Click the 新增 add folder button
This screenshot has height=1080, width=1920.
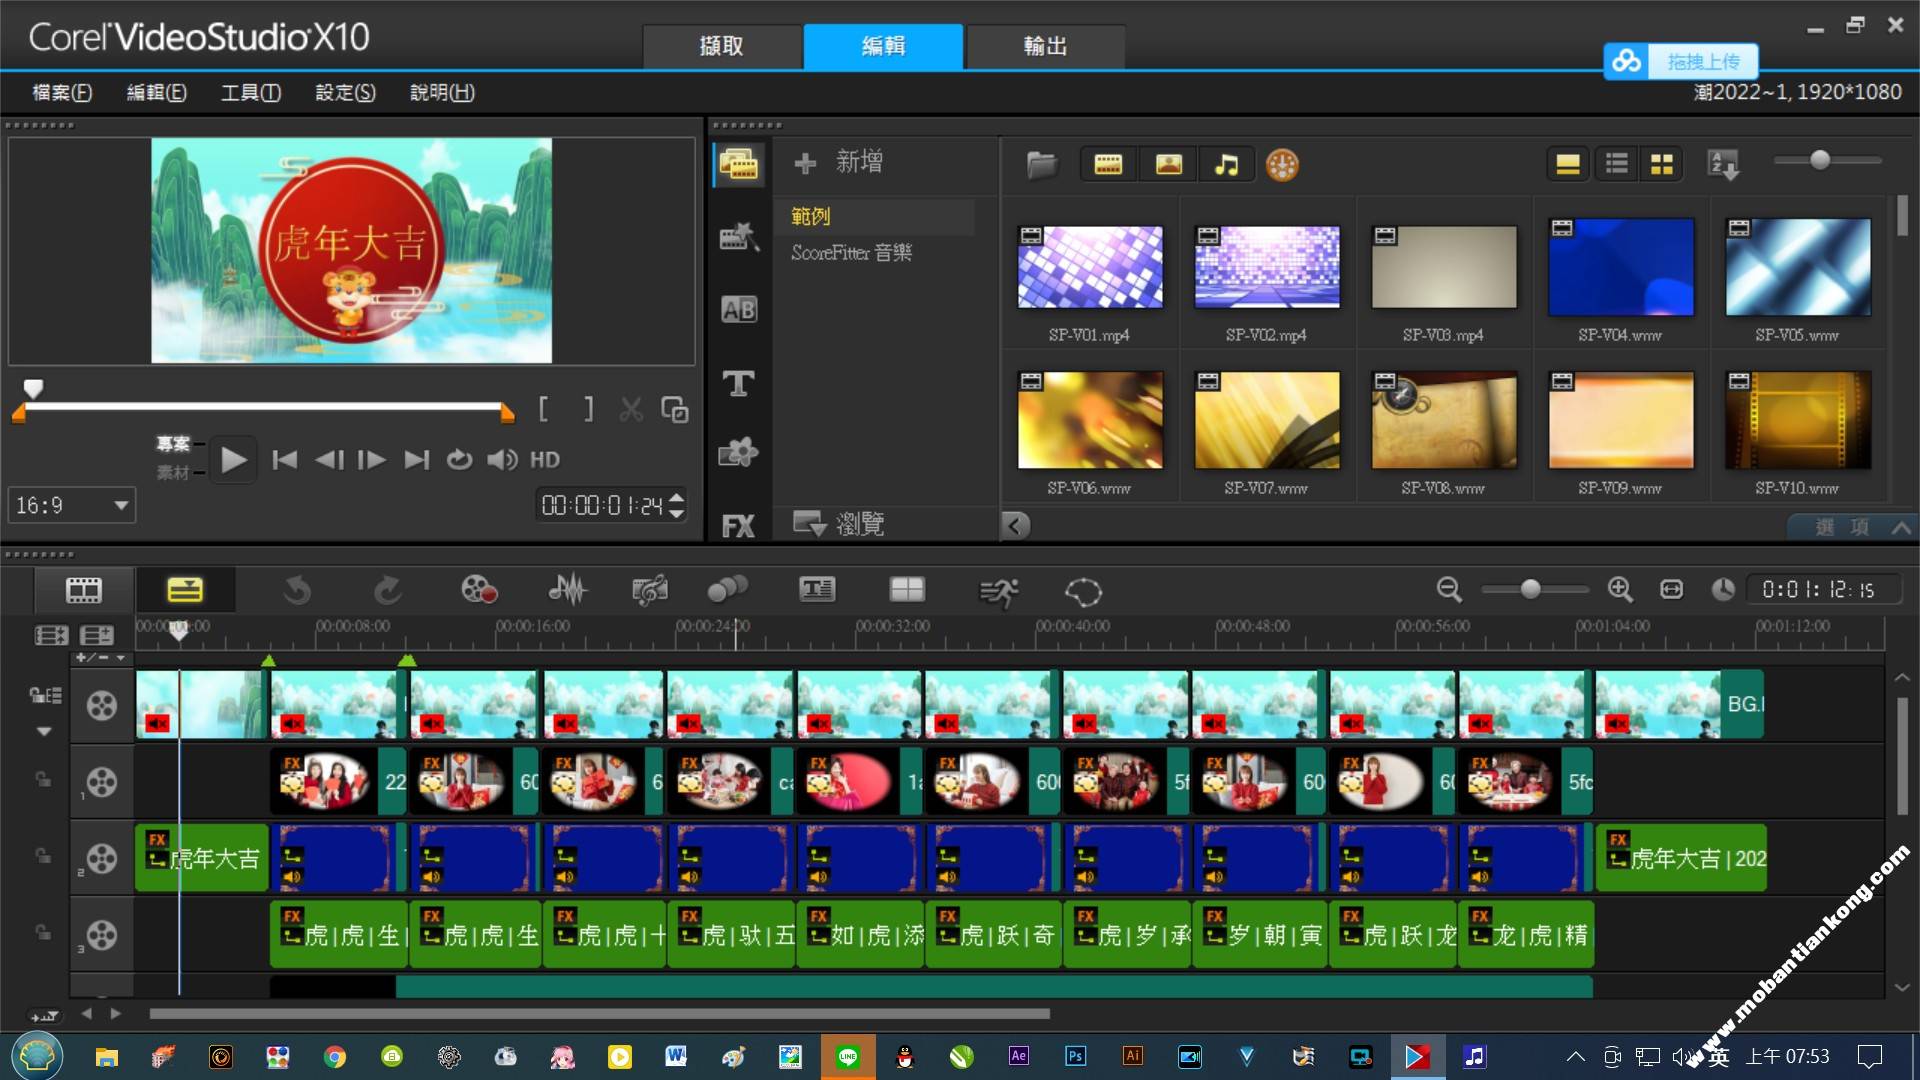(x=838, y=162)
